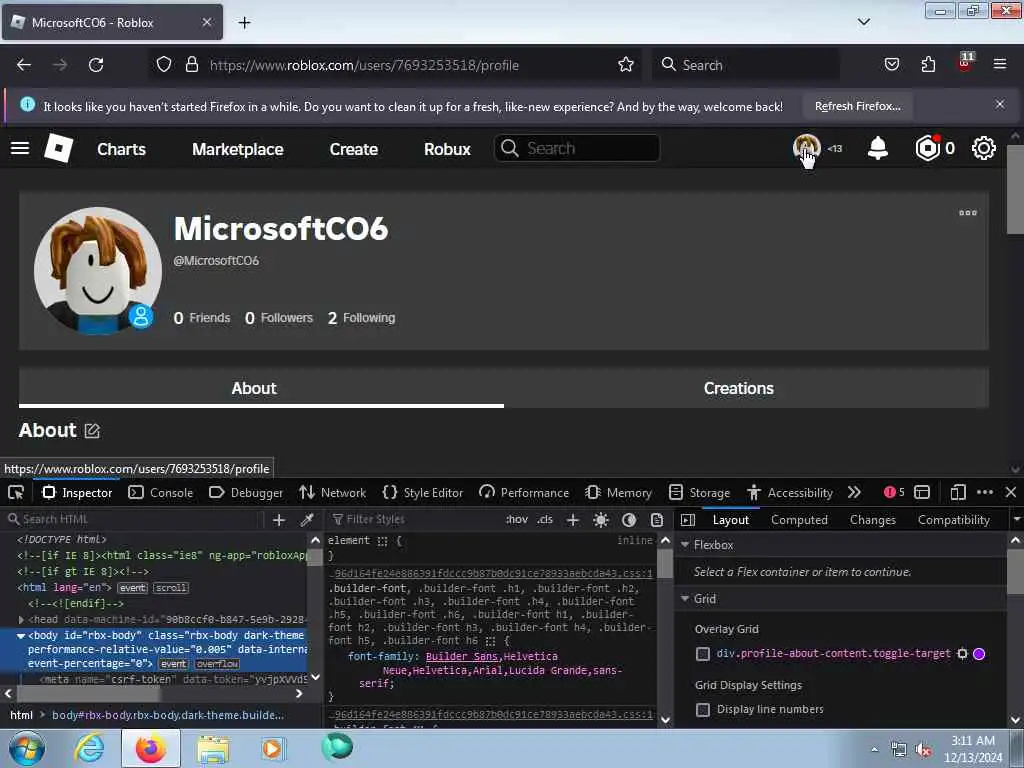Add a new CSS rule
This screenshot has width=1024, height=768.
click(x=573, y=520)
